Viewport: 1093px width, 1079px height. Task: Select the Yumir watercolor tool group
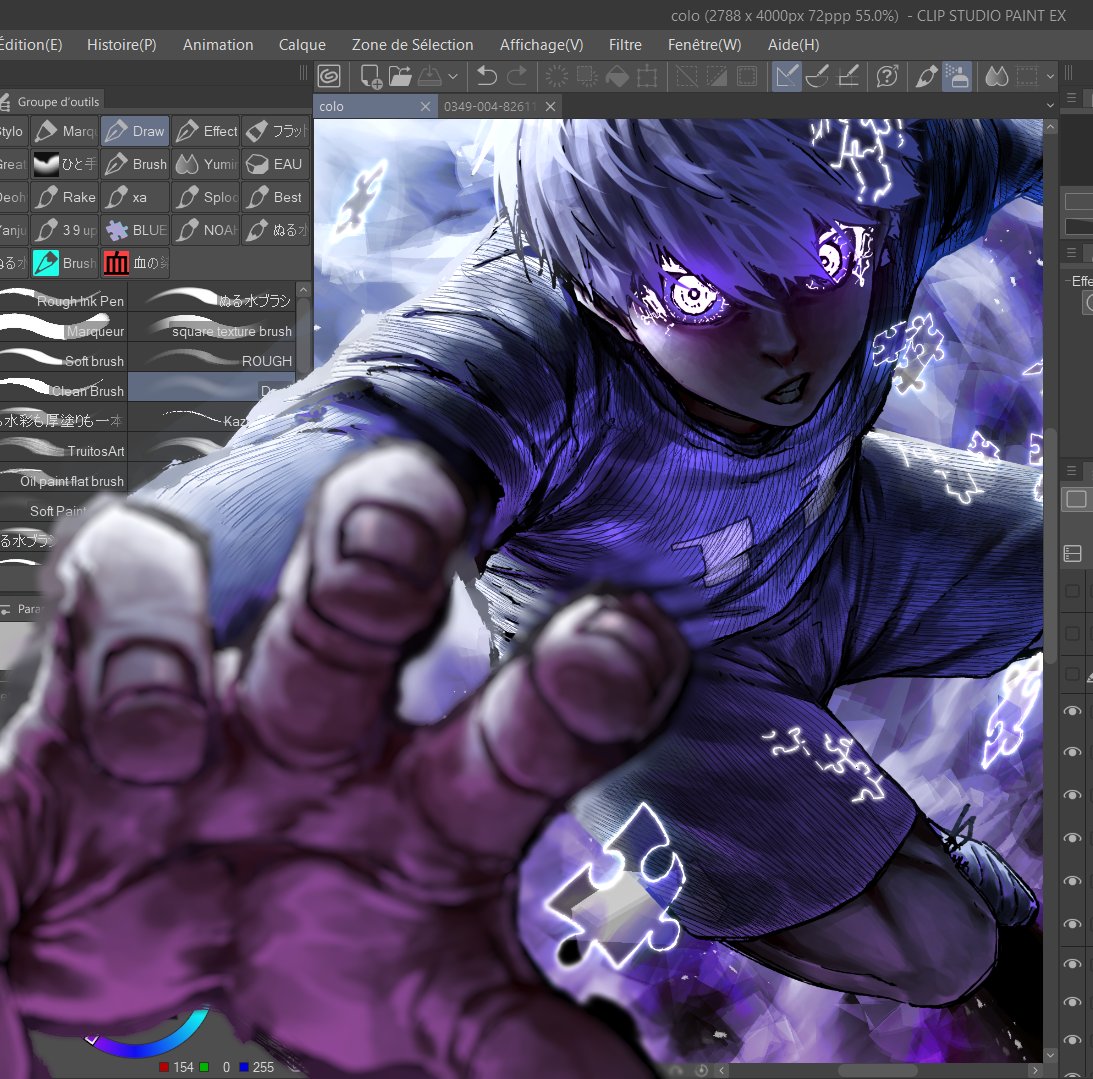pos(206,164)
